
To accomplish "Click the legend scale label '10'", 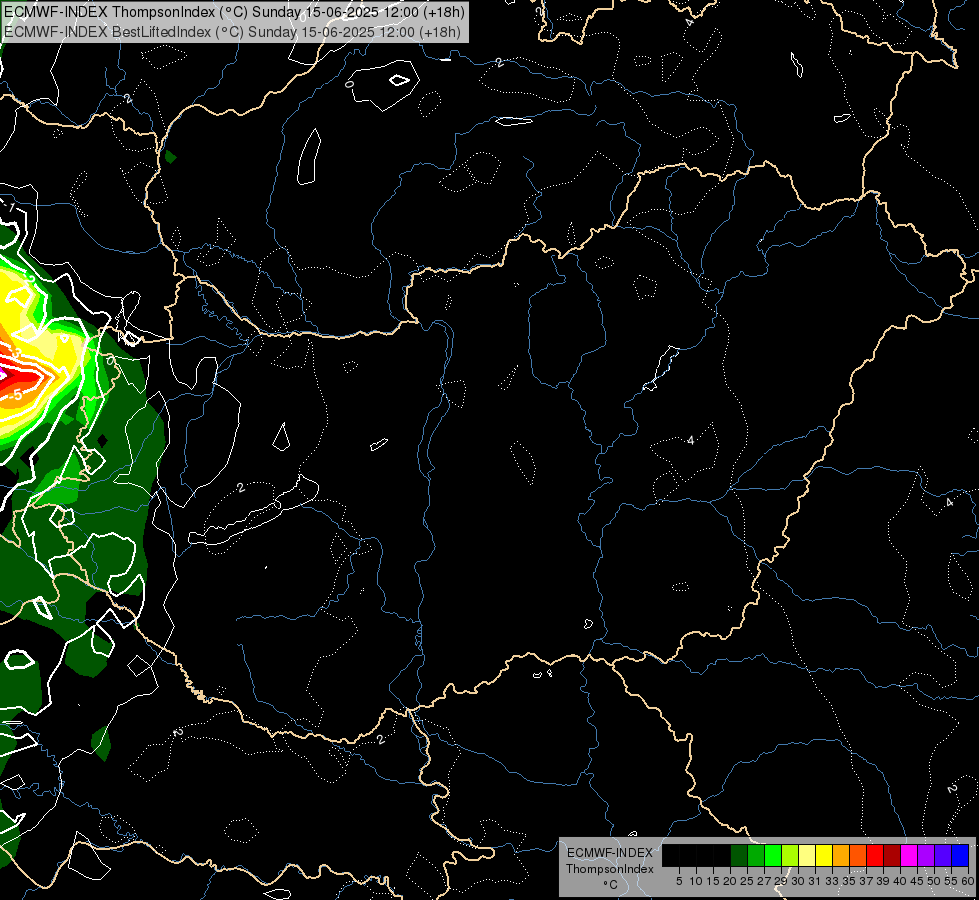I will [x=696, y=881].
